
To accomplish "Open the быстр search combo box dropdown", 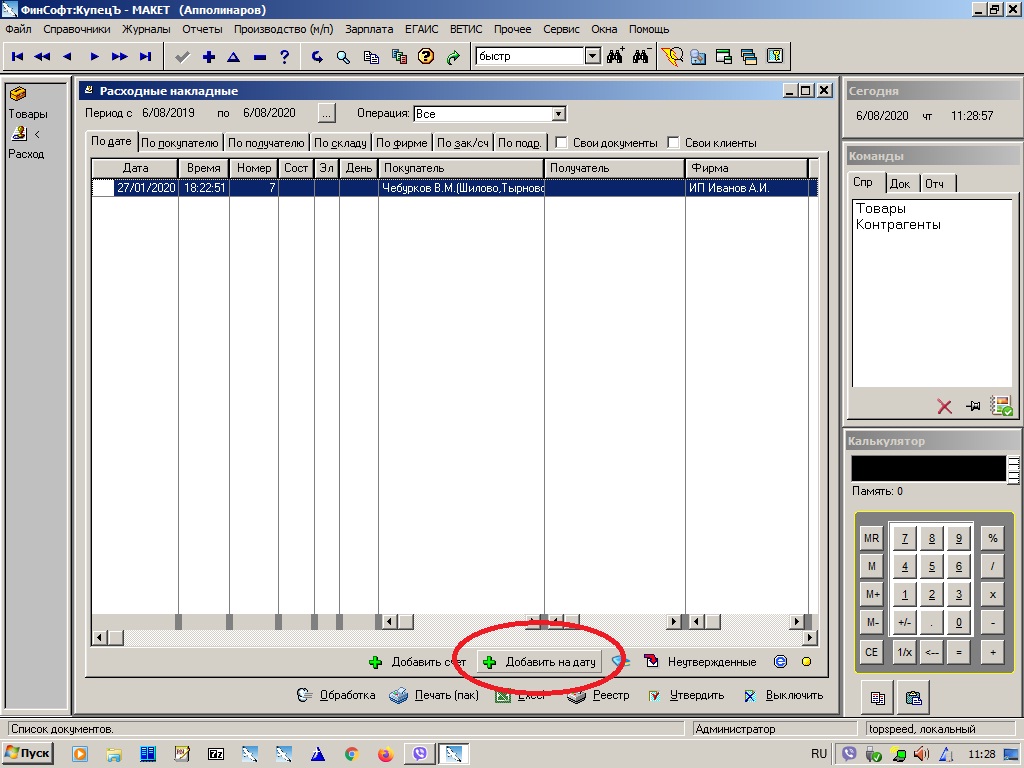I will click(592, 57).
